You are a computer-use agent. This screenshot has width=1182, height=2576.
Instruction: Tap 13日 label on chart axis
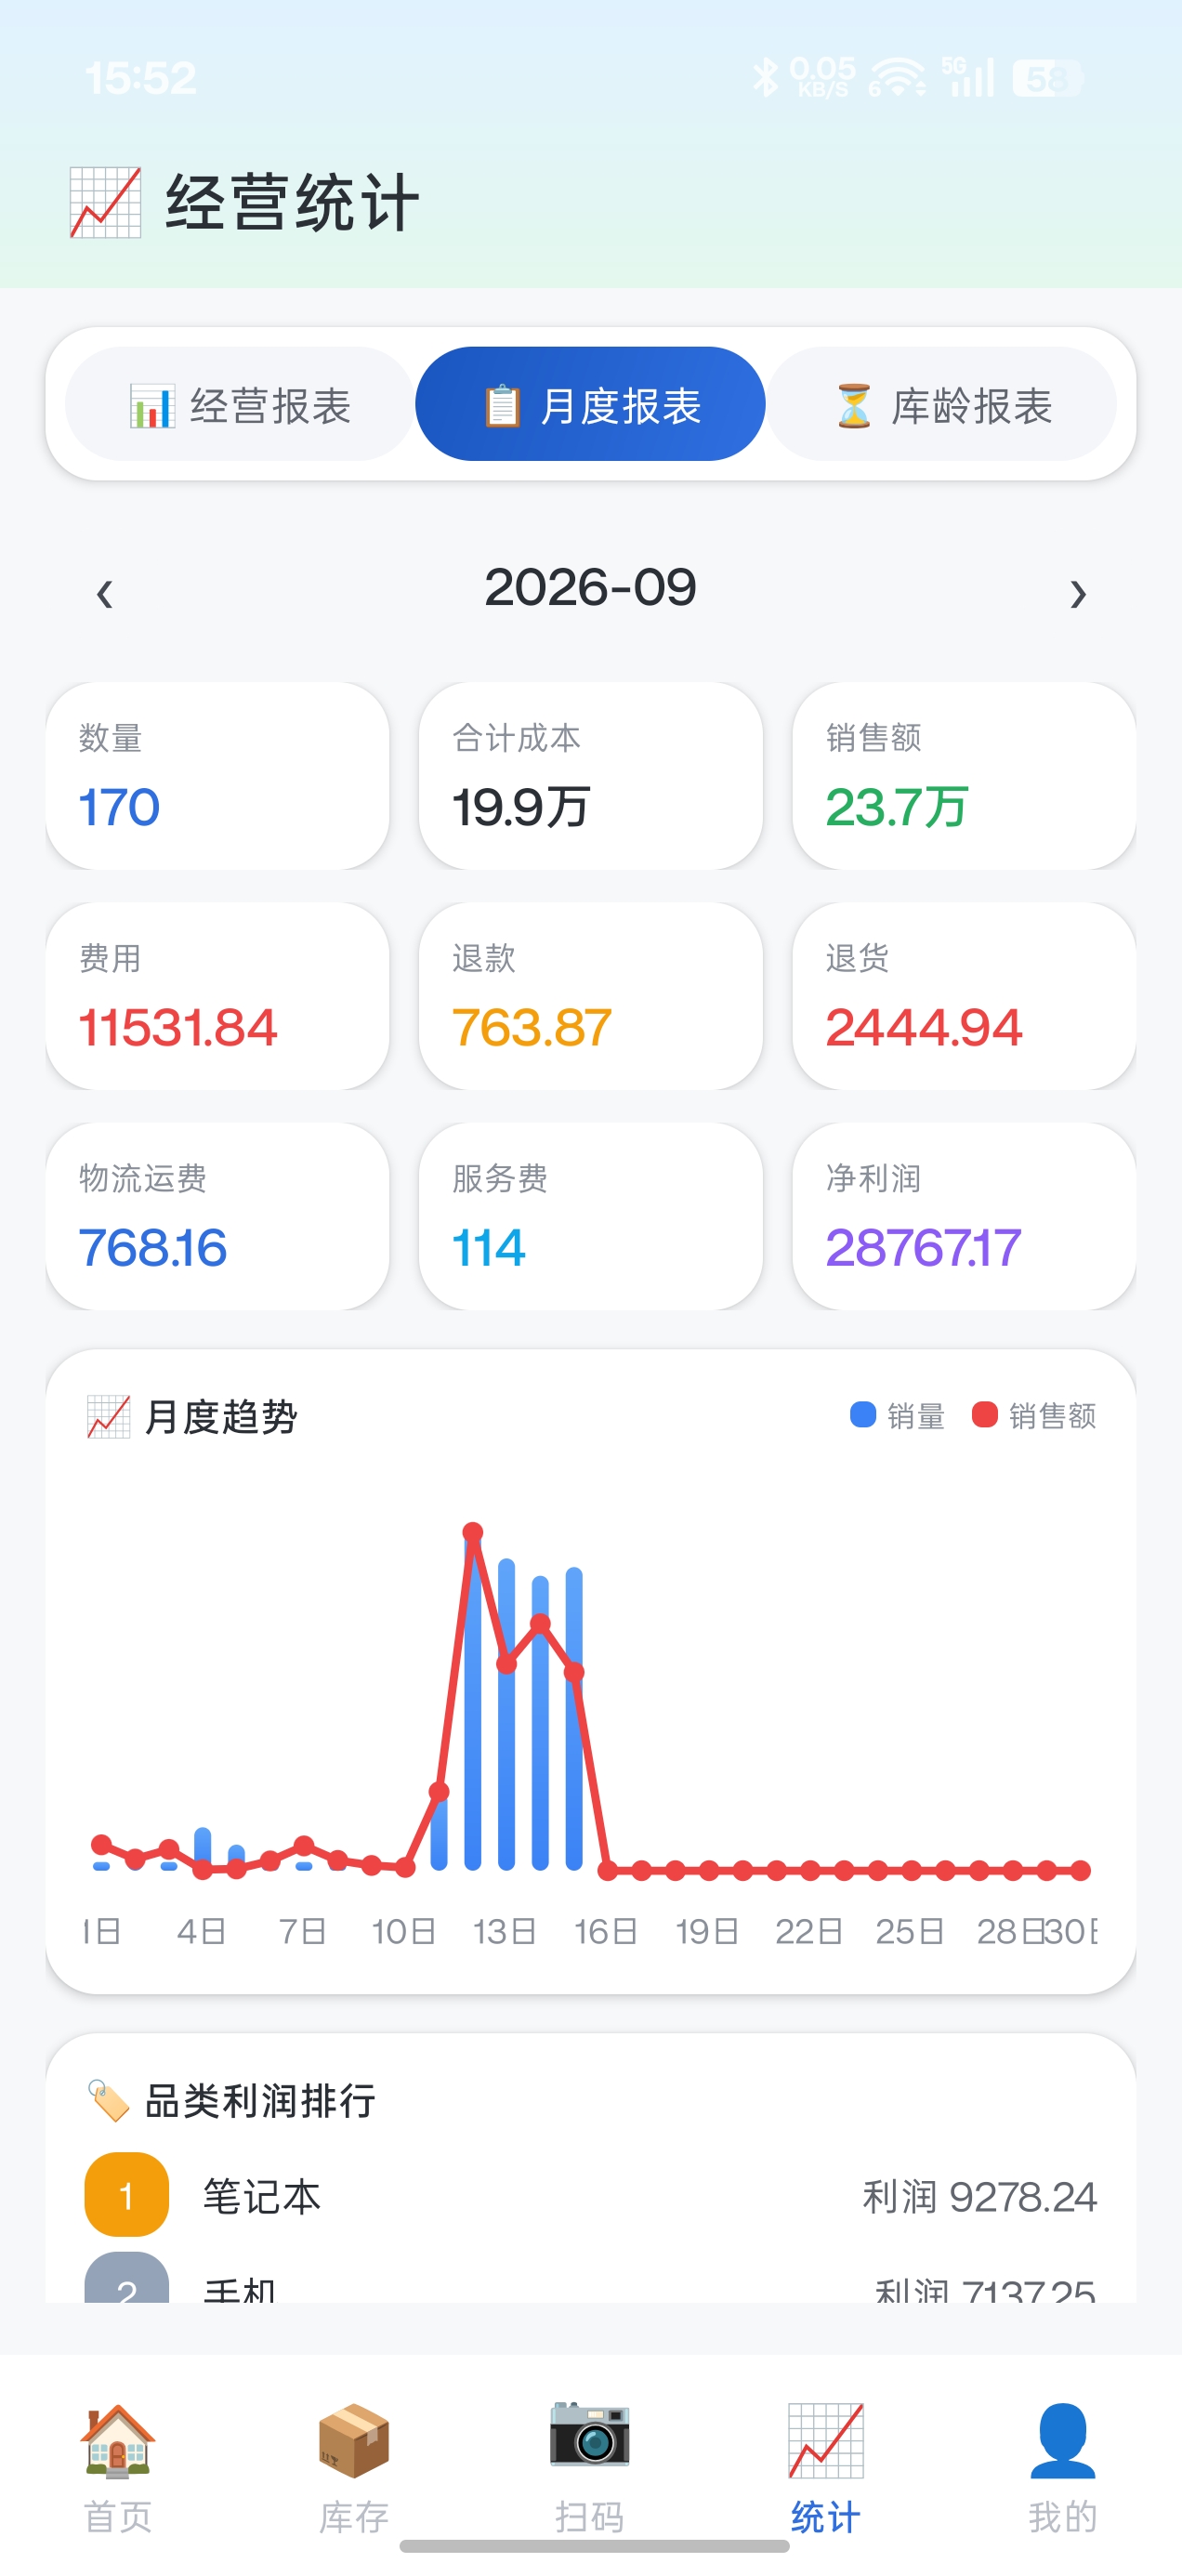505,1931
